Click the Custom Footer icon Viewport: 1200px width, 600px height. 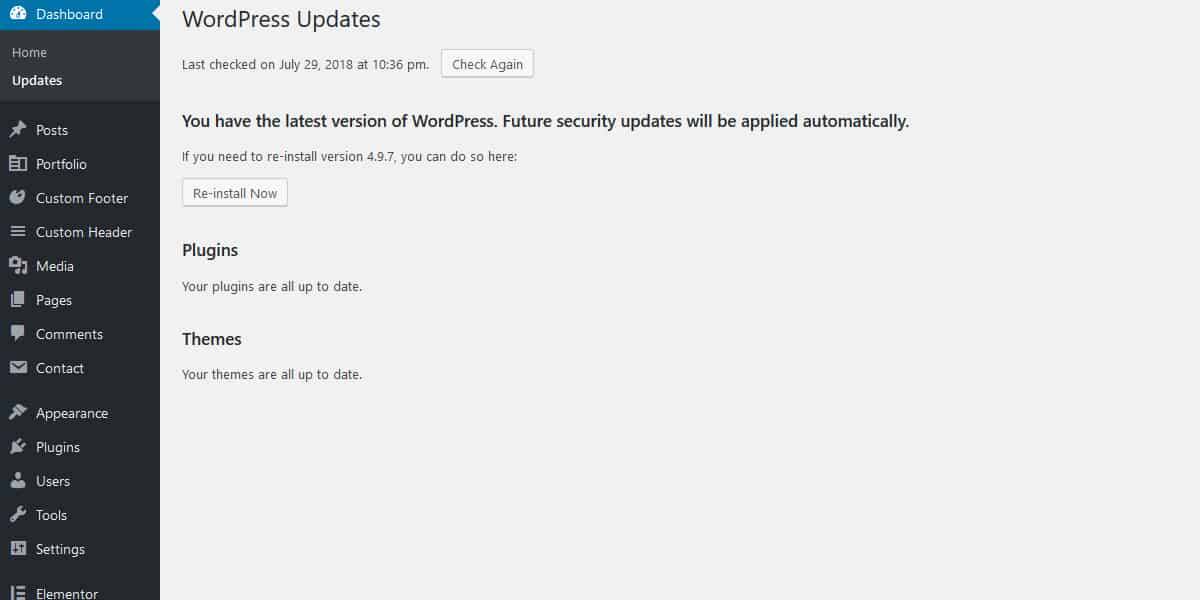coord(18,198)
